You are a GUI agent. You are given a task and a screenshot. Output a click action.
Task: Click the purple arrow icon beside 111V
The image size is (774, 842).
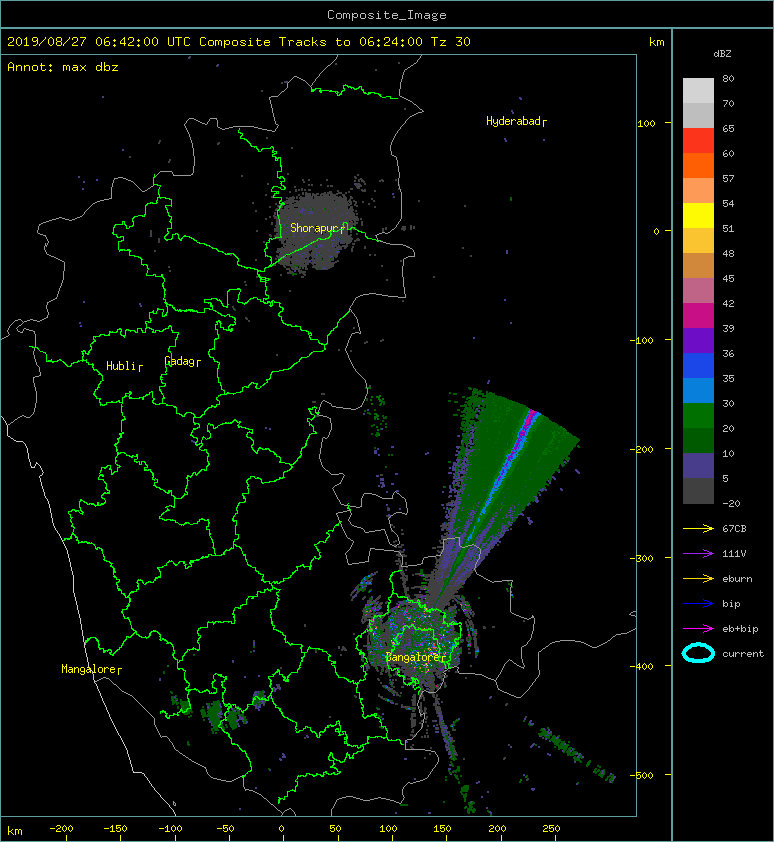[698, 554]
